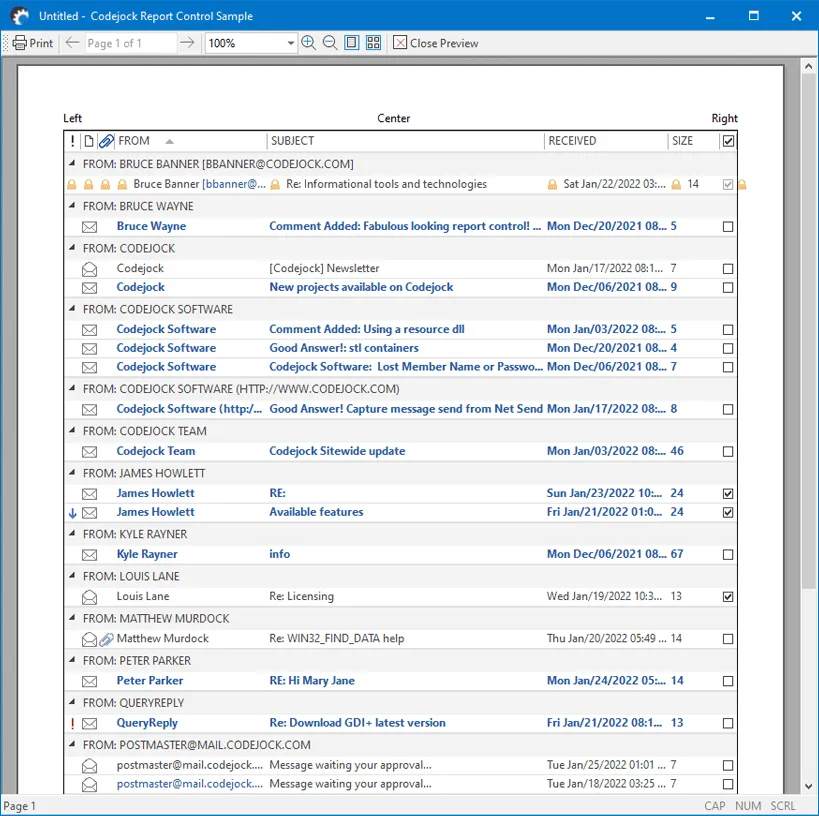The width and height of the screenshot is (819, 816).
Task: Click the zoom in magnifier icon
Action: point(308,43)
